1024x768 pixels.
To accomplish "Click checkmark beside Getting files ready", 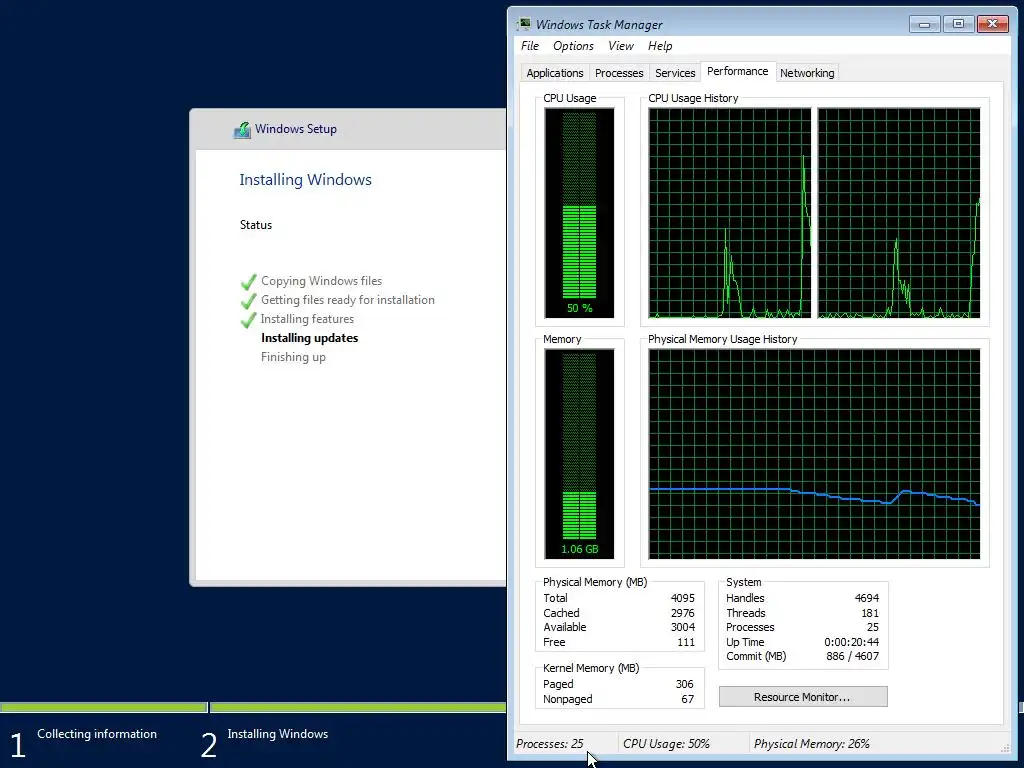I will 248,300.
